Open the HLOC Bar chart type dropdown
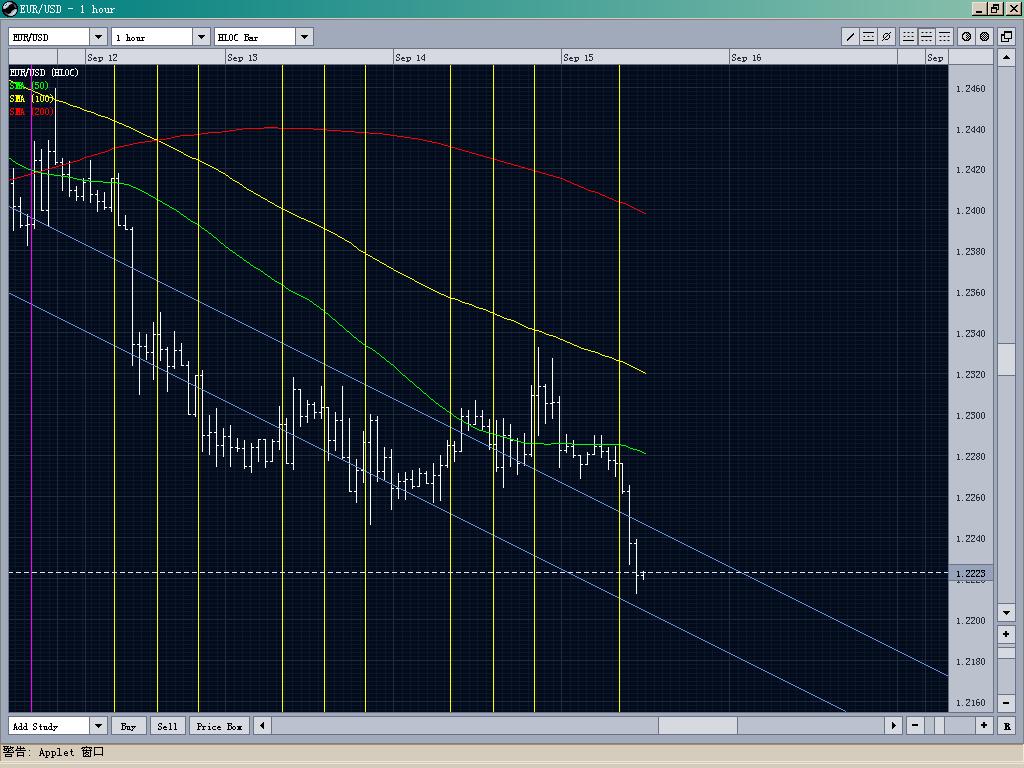The image size is (1024, 768). (x=303, y=36)
